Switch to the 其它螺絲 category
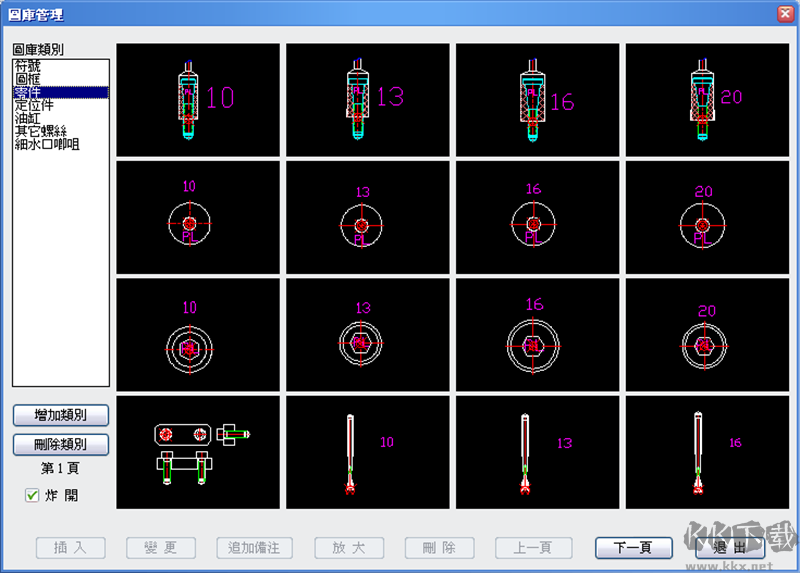Screen dimensions: 800x573 click(x=40, y=131)
